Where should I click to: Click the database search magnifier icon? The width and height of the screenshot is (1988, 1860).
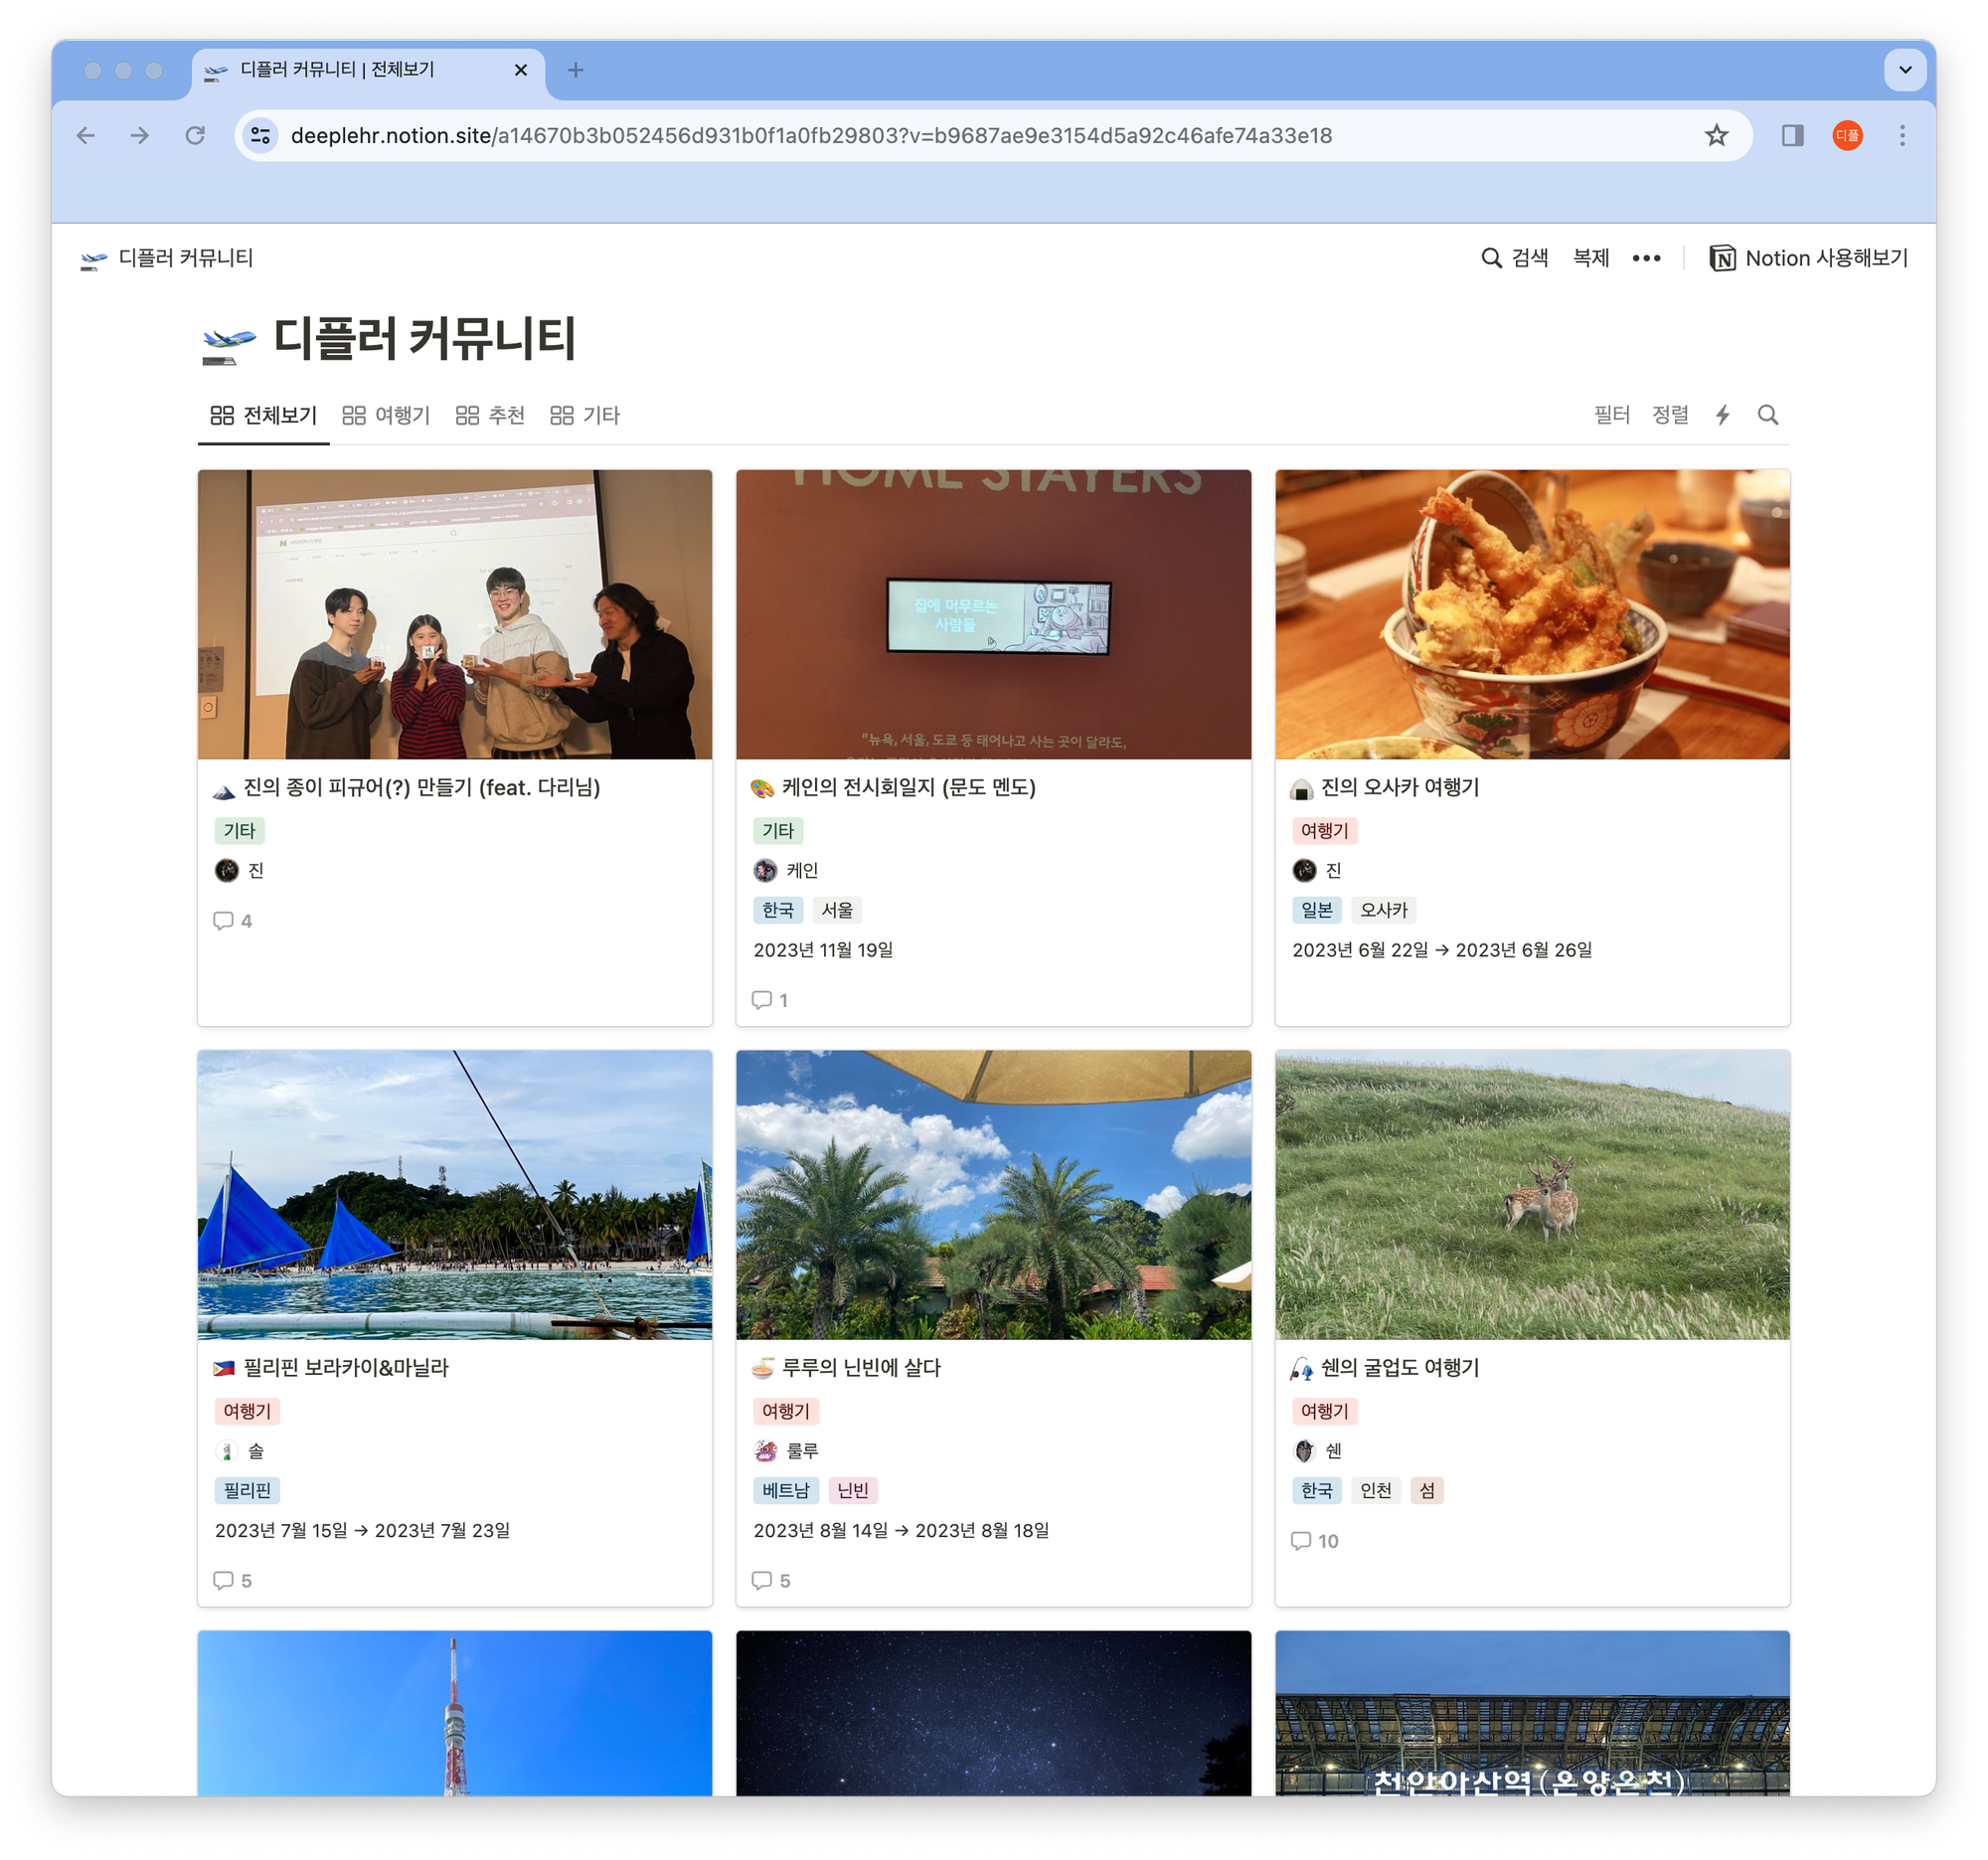point(1767,415)
